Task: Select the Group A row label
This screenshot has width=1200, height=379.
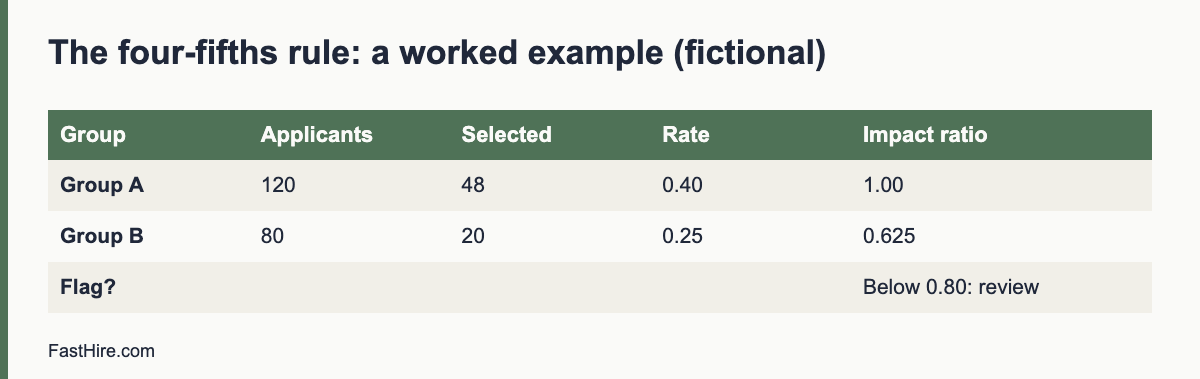Action: coord(102,185)
